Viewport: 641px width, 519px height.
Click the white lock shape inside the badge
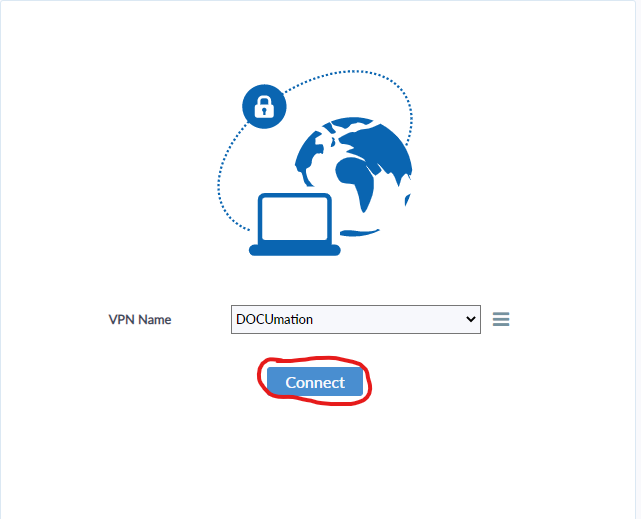(264, 107)
